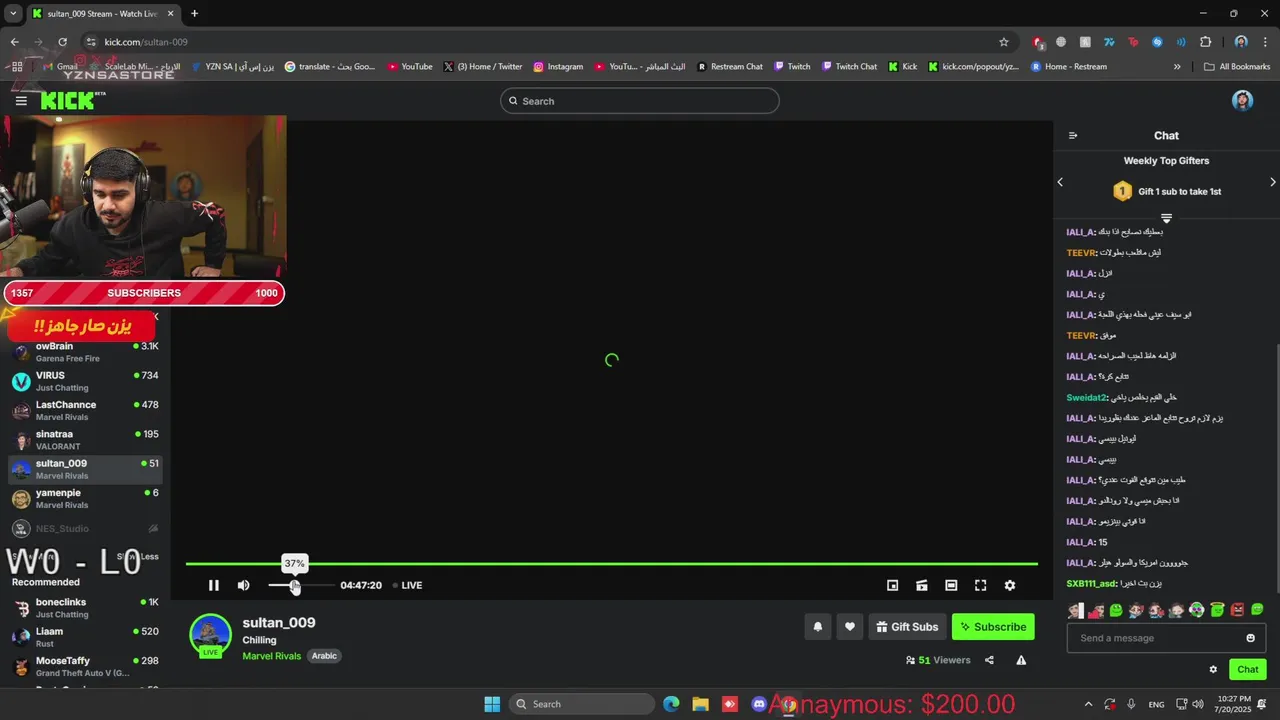Open Instagram bookmark
Image resolution: width=1280 pixels, height=720 pixels.
tap(558, 67)
